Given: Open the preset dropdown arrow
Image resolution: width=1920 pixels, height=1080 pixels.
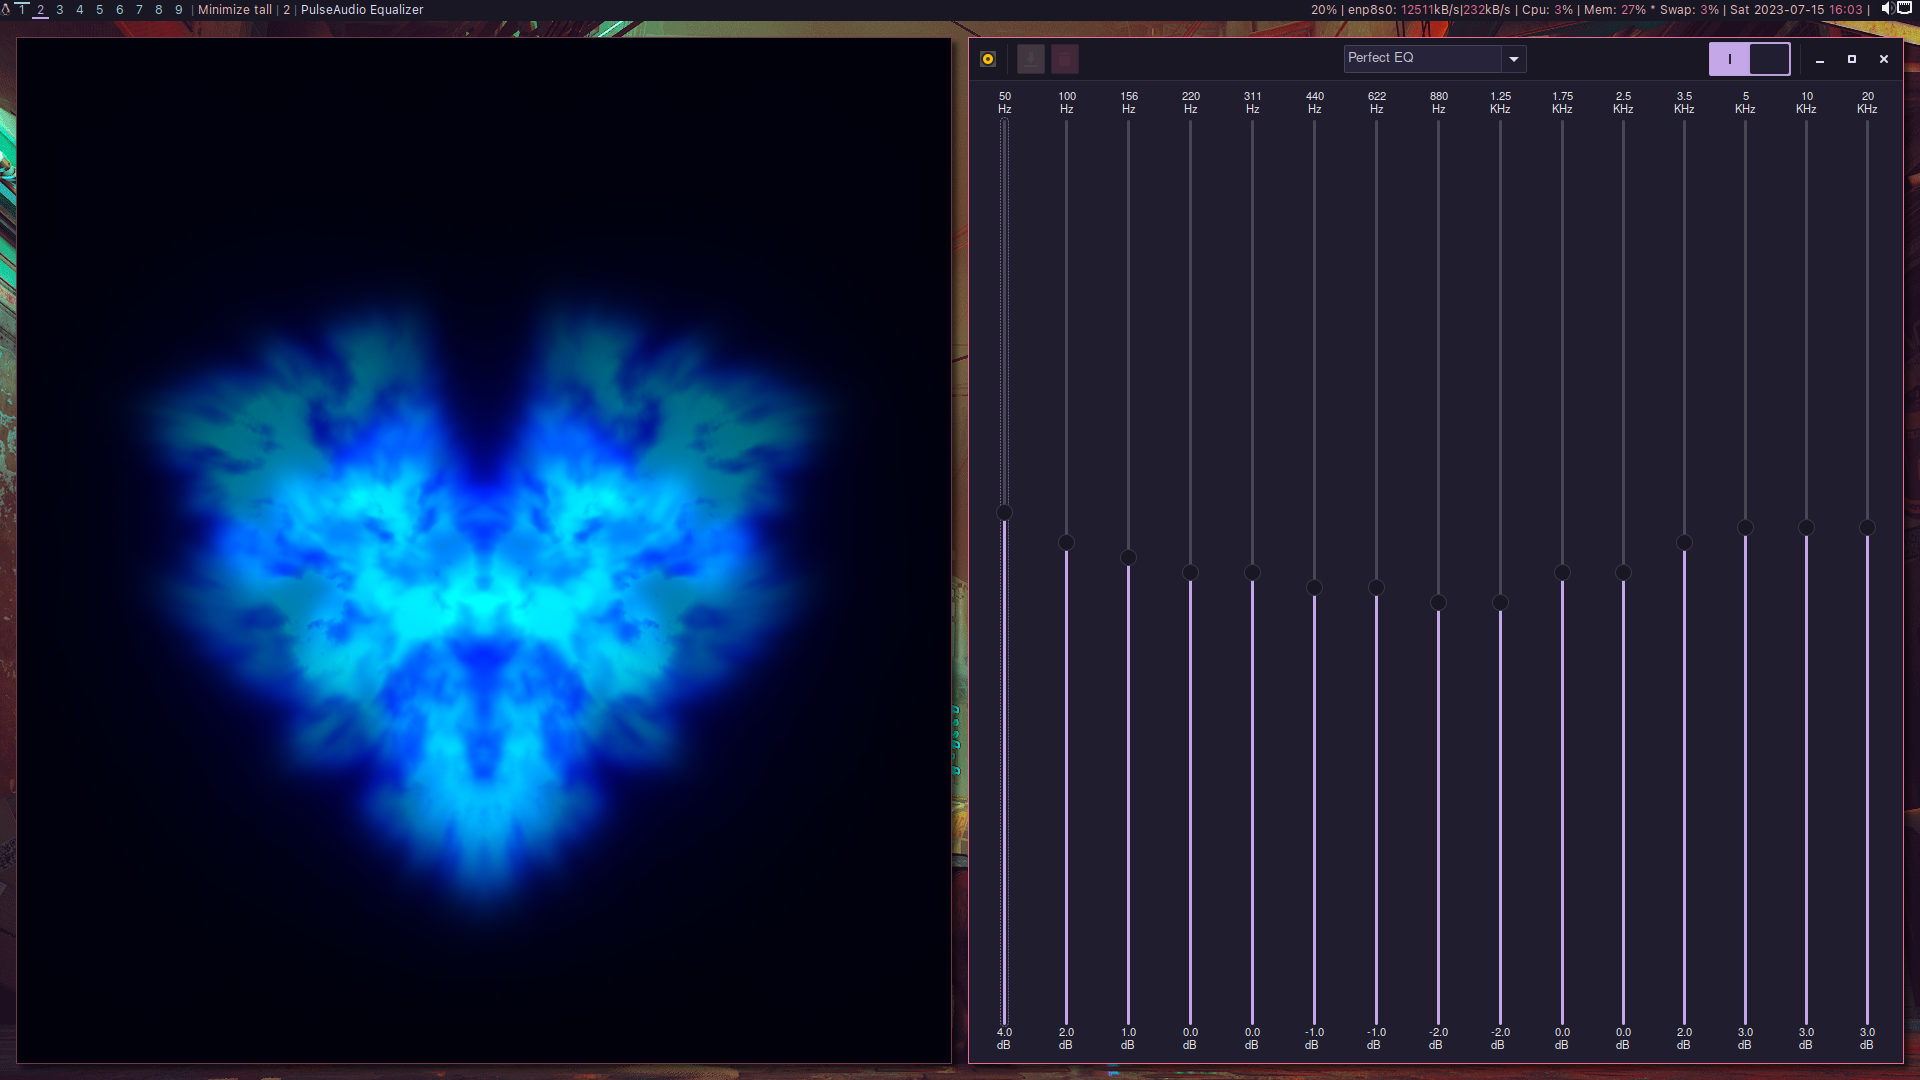Looking at the screenshot, I should (1514, 59).
